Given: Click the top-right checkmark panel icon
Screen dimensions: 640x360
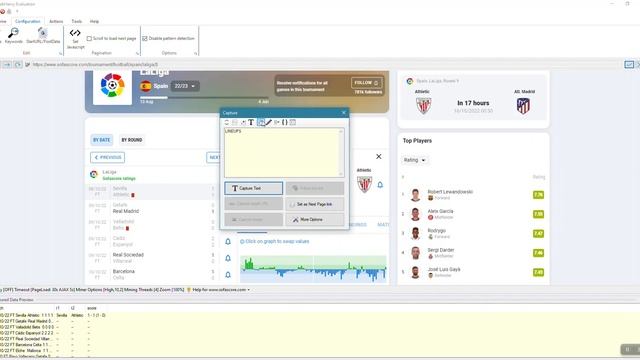Looking at the screenshot, I should pos(629,64).
